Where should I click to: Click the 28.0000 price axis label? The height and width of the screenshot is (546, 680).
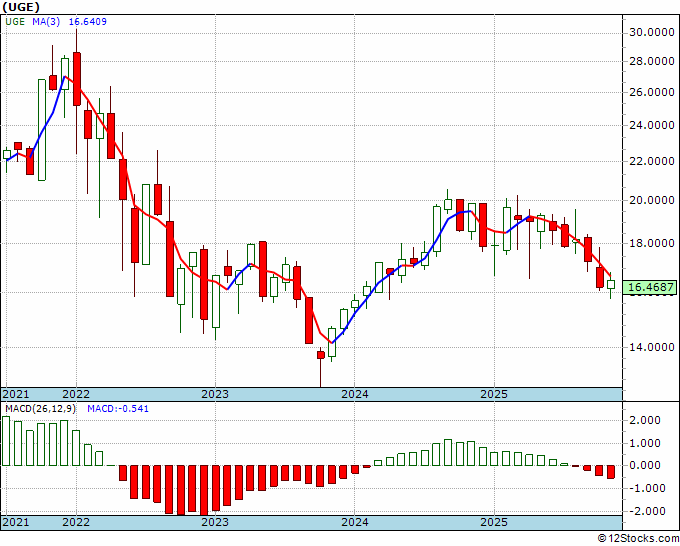pos(652,62)
